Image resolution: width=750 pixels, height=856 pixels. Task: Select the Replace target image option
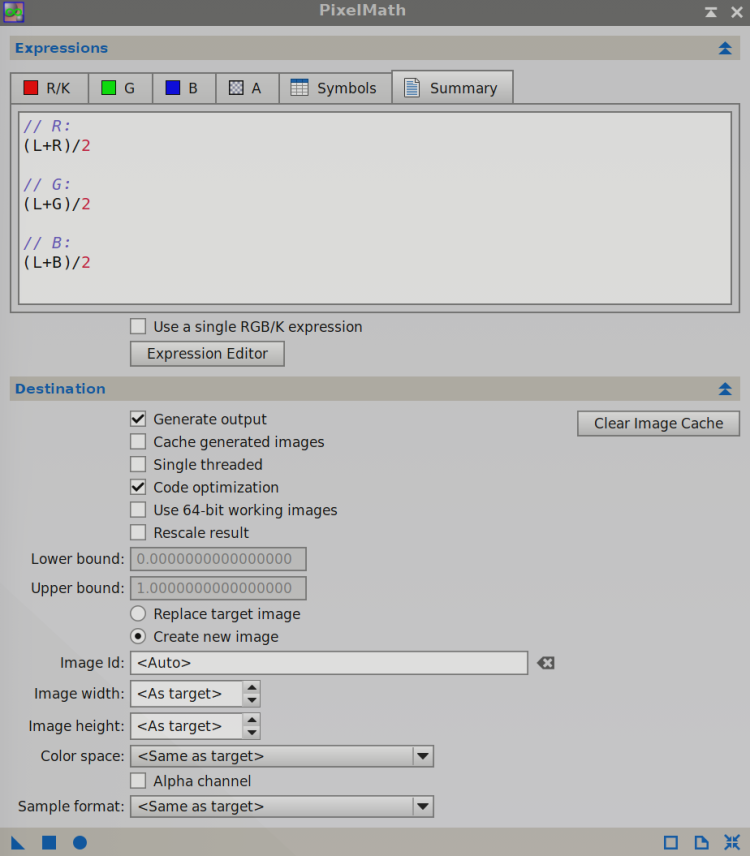click(138, 614)
